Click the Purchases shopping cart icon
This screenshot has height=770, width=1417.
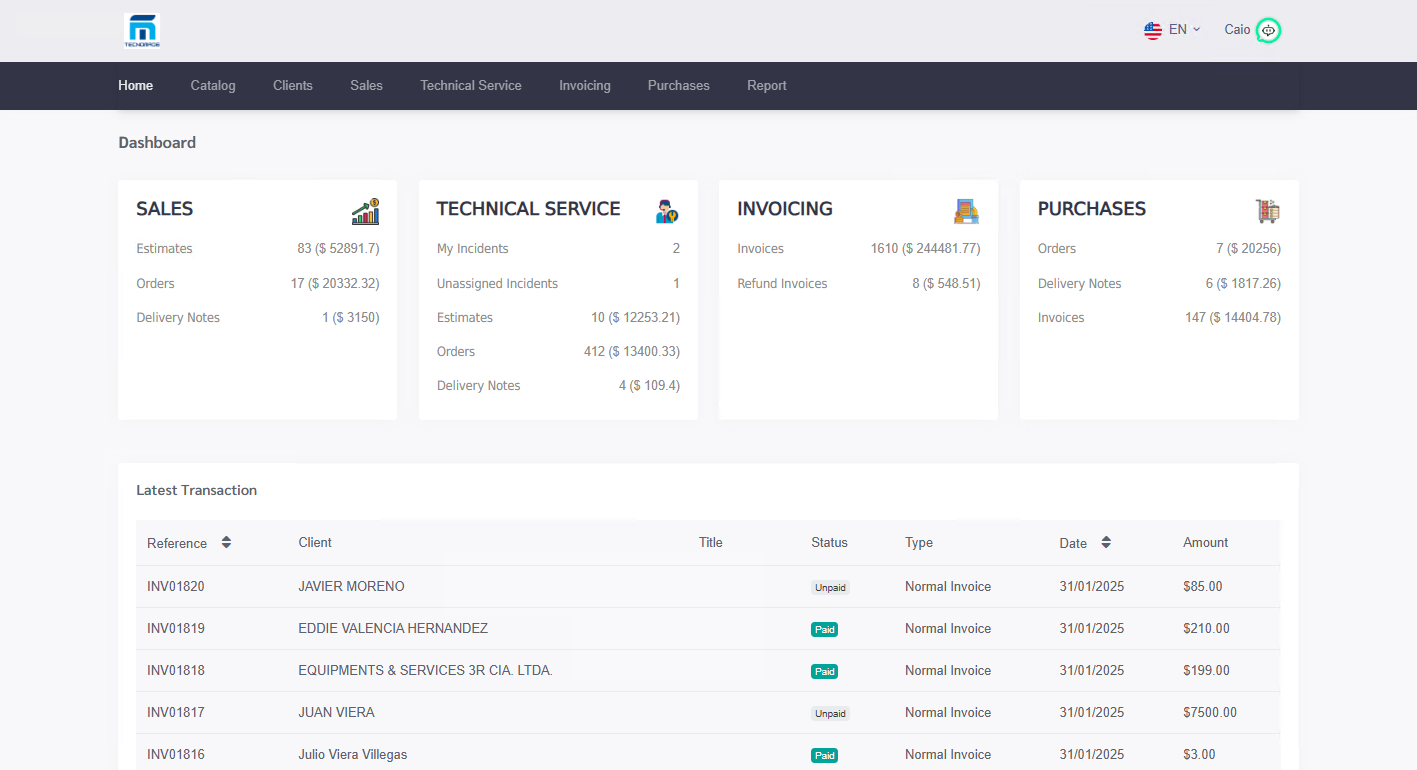tap(1267, 211)
